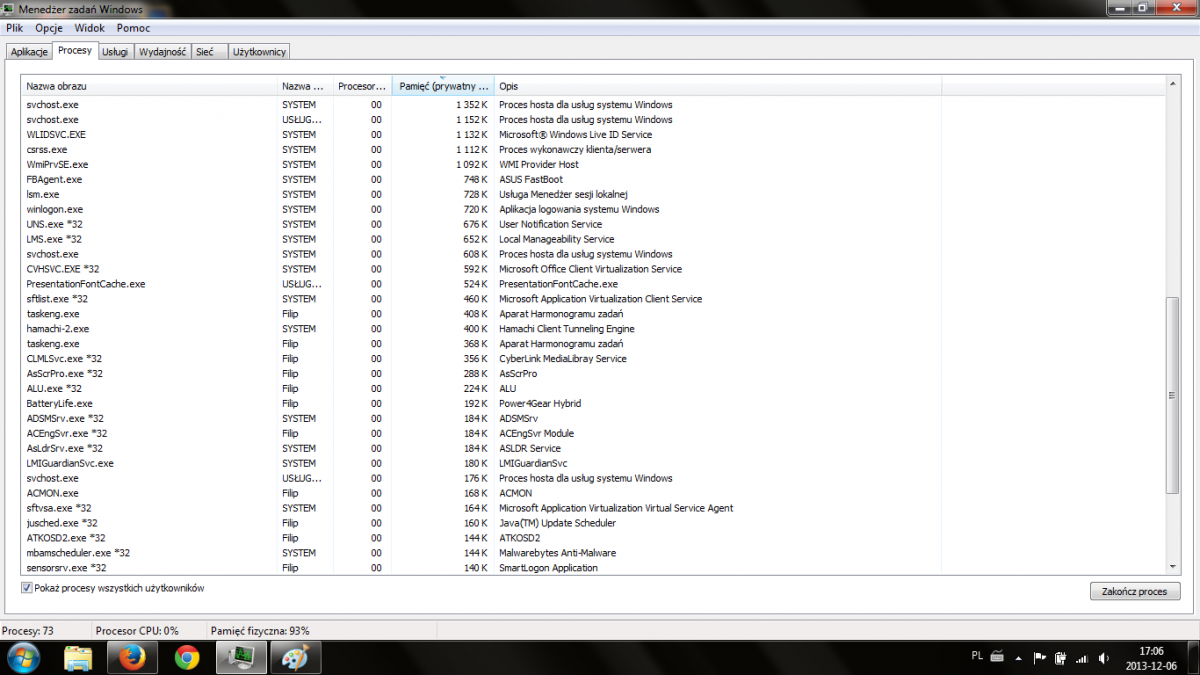Select the WmiPrvSE.exe process
1200x675 pixels.
pos(594,164)
